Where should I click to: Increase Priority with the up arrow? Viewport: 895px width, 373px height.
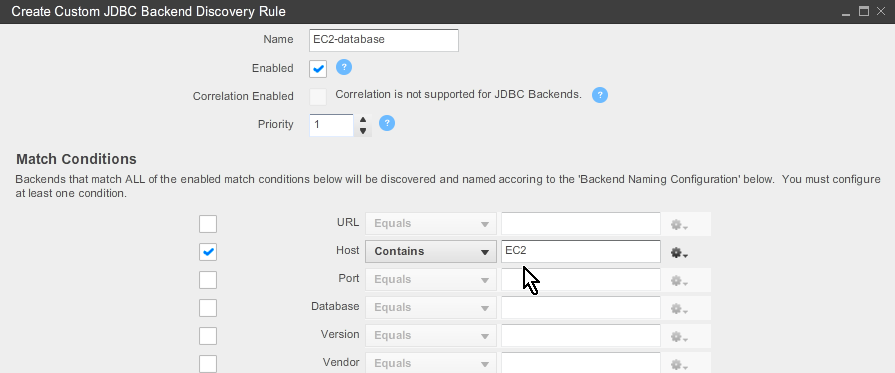click(362, 120)
